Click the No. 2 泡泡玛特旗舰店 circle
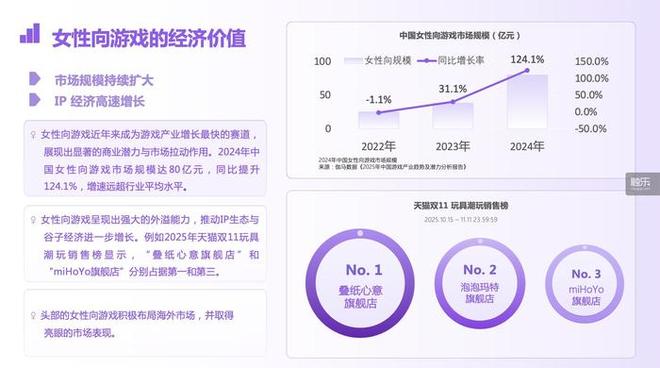660x368 pixels. pos(479,283)
